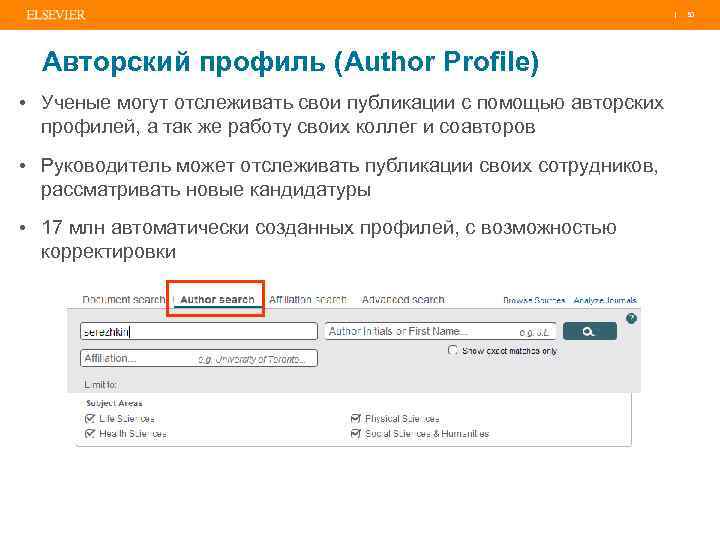
Task: Click the Limit to label
Action: [100, 385]
